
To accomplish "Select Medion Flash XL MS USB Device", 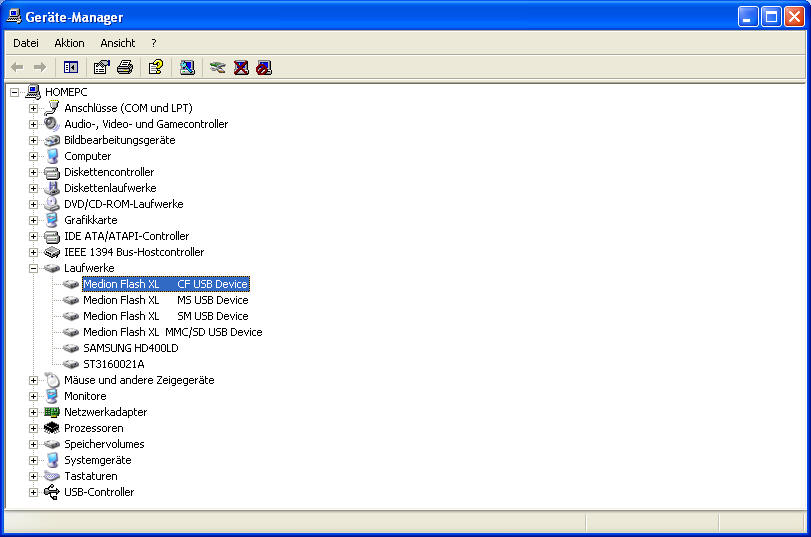I will [166, 300].
